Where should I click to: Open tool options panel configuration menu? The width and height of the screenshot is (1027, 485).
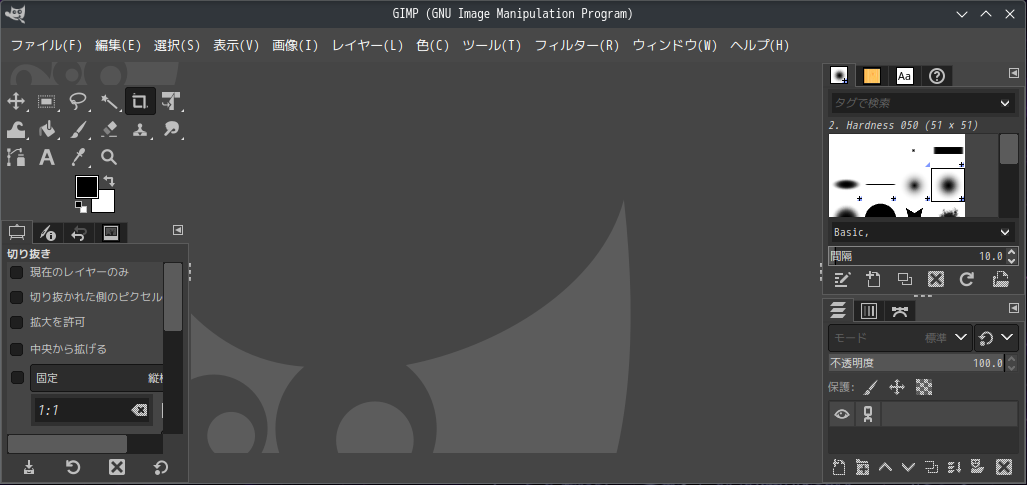[x=177, y=230]
